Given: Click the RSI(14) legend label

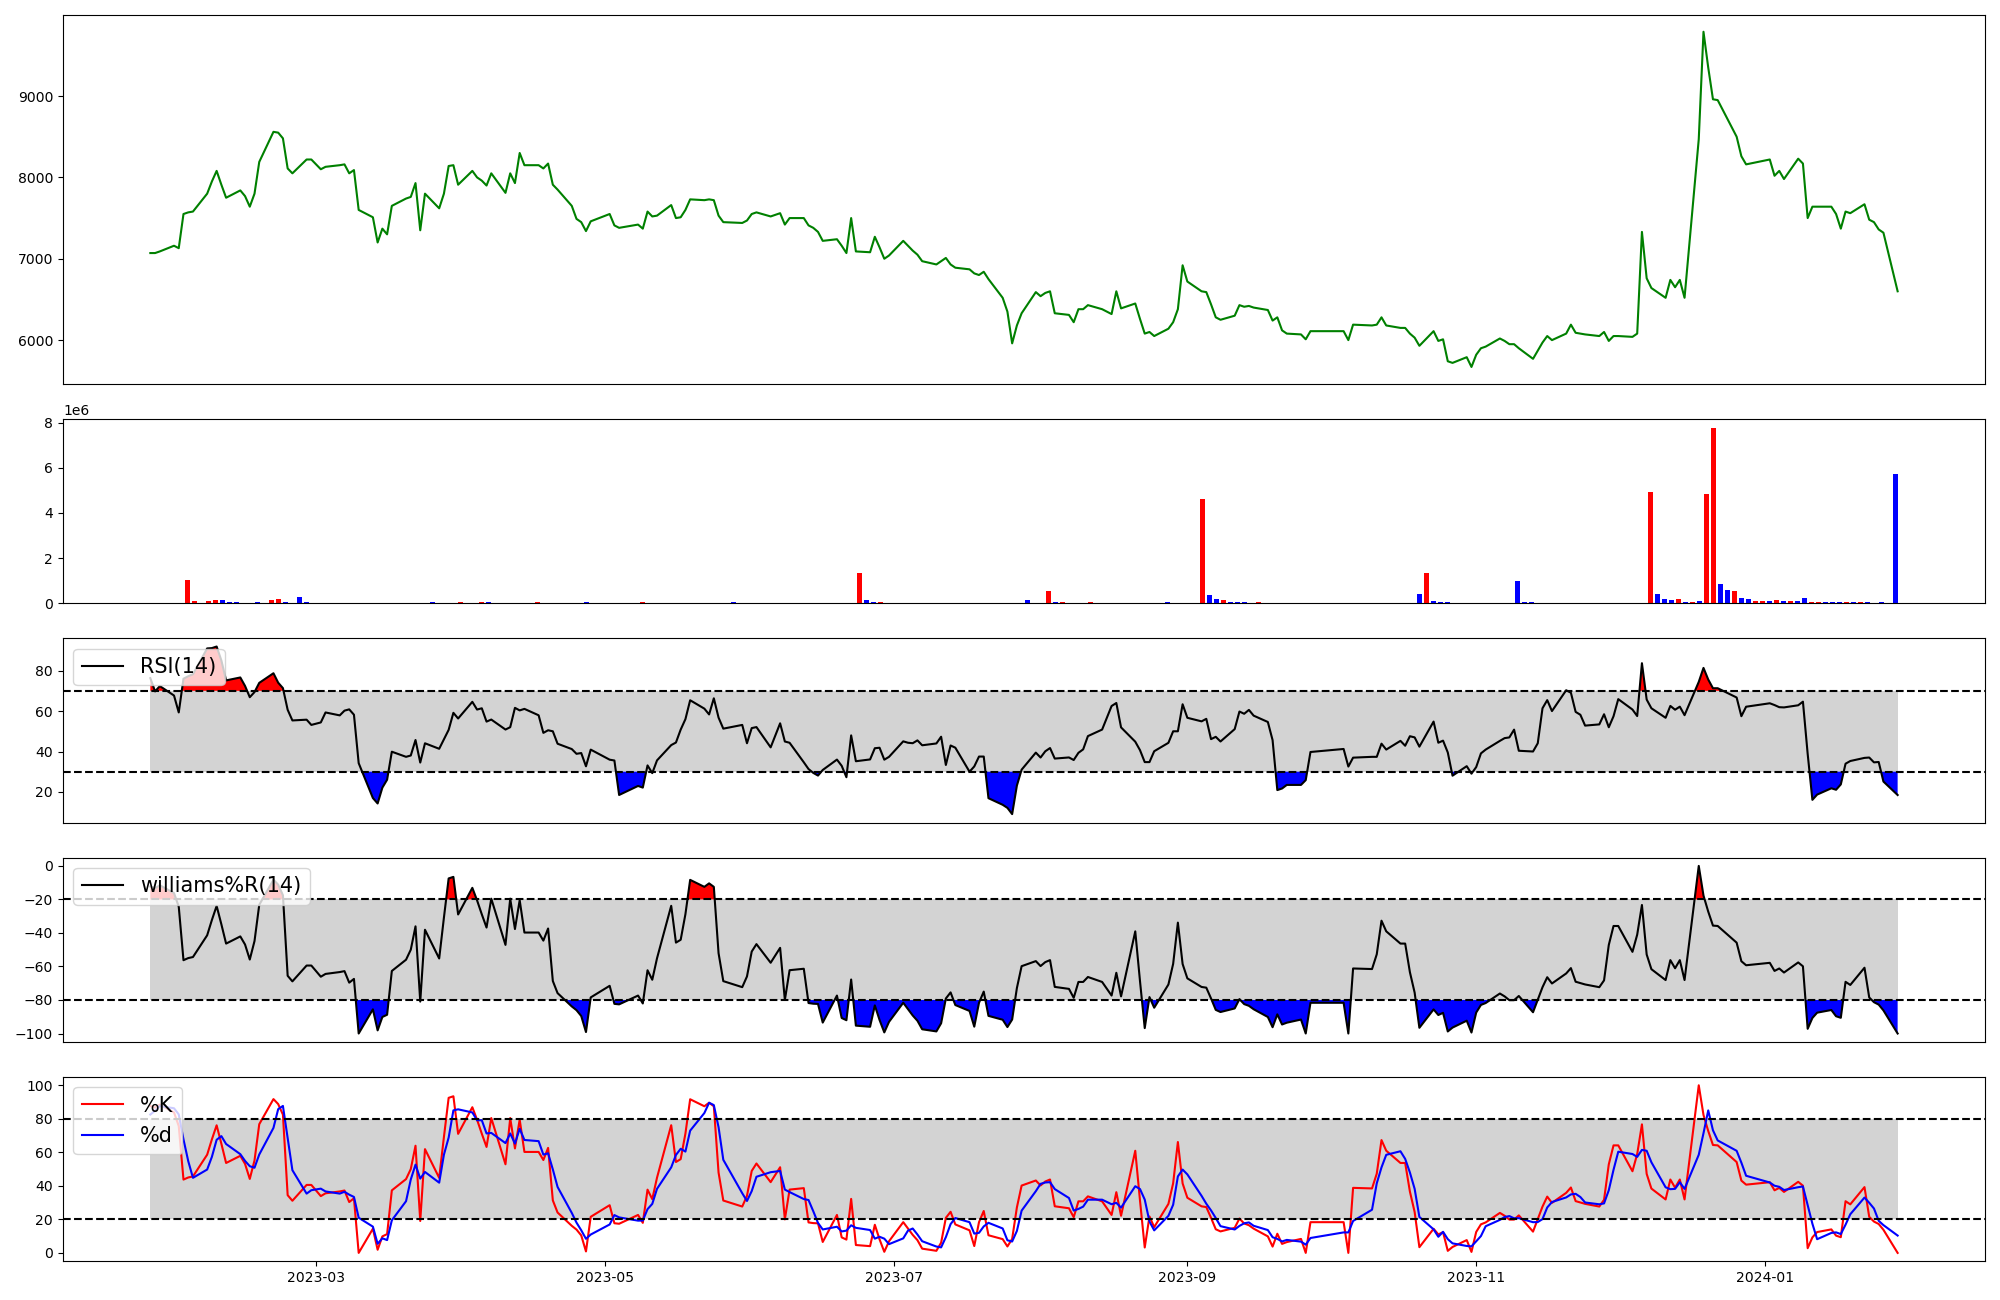Looking at the screenshot, I should (177, 666).
